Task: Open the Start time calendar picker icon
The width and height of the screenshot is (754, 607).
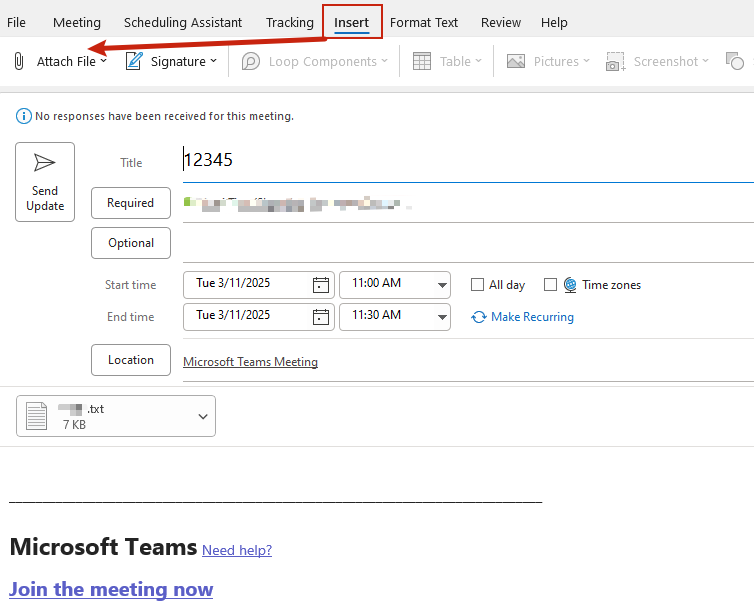Action: pyautogui.click(x=321, y=285)
